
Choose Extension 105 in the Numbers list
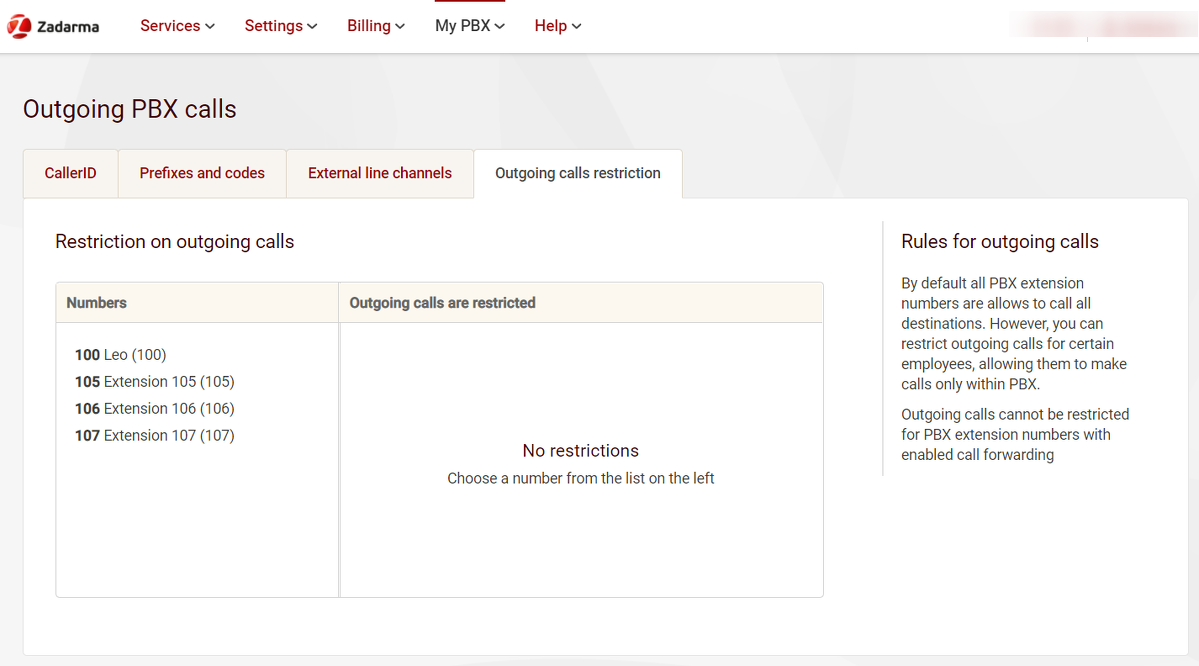pos(154,382)
